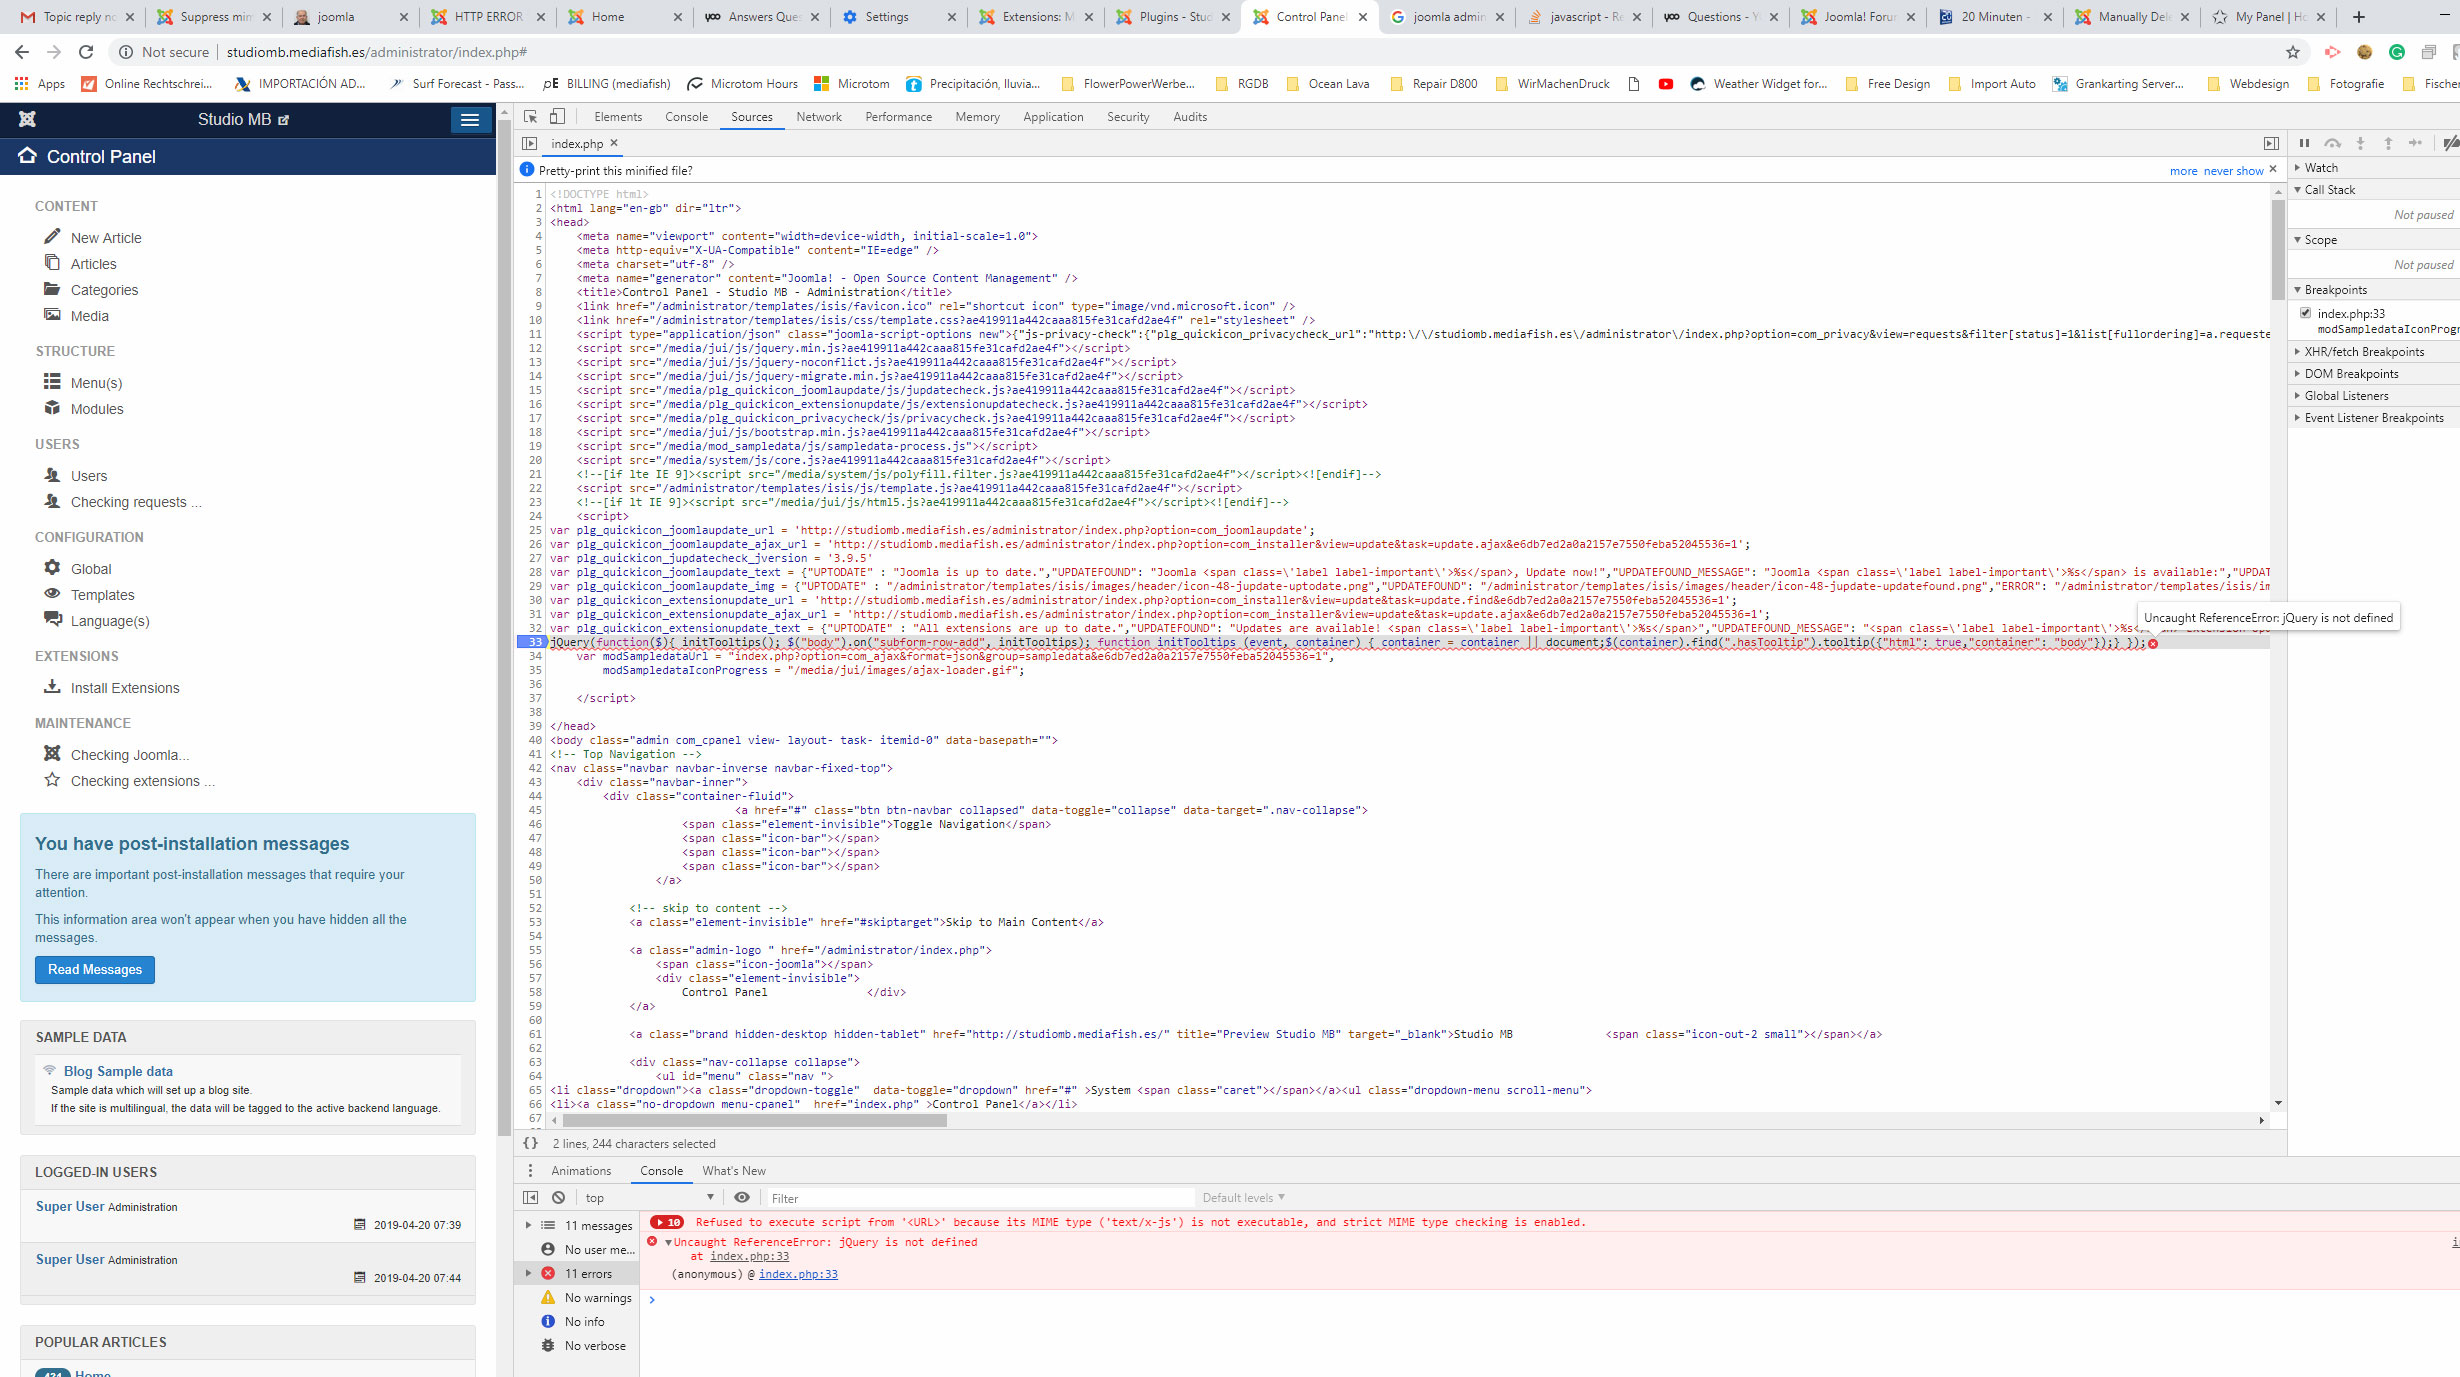2460x1377 pixels.
Task: Toggle the console sidebar panel icon
Action: [x=530, y=1197]
